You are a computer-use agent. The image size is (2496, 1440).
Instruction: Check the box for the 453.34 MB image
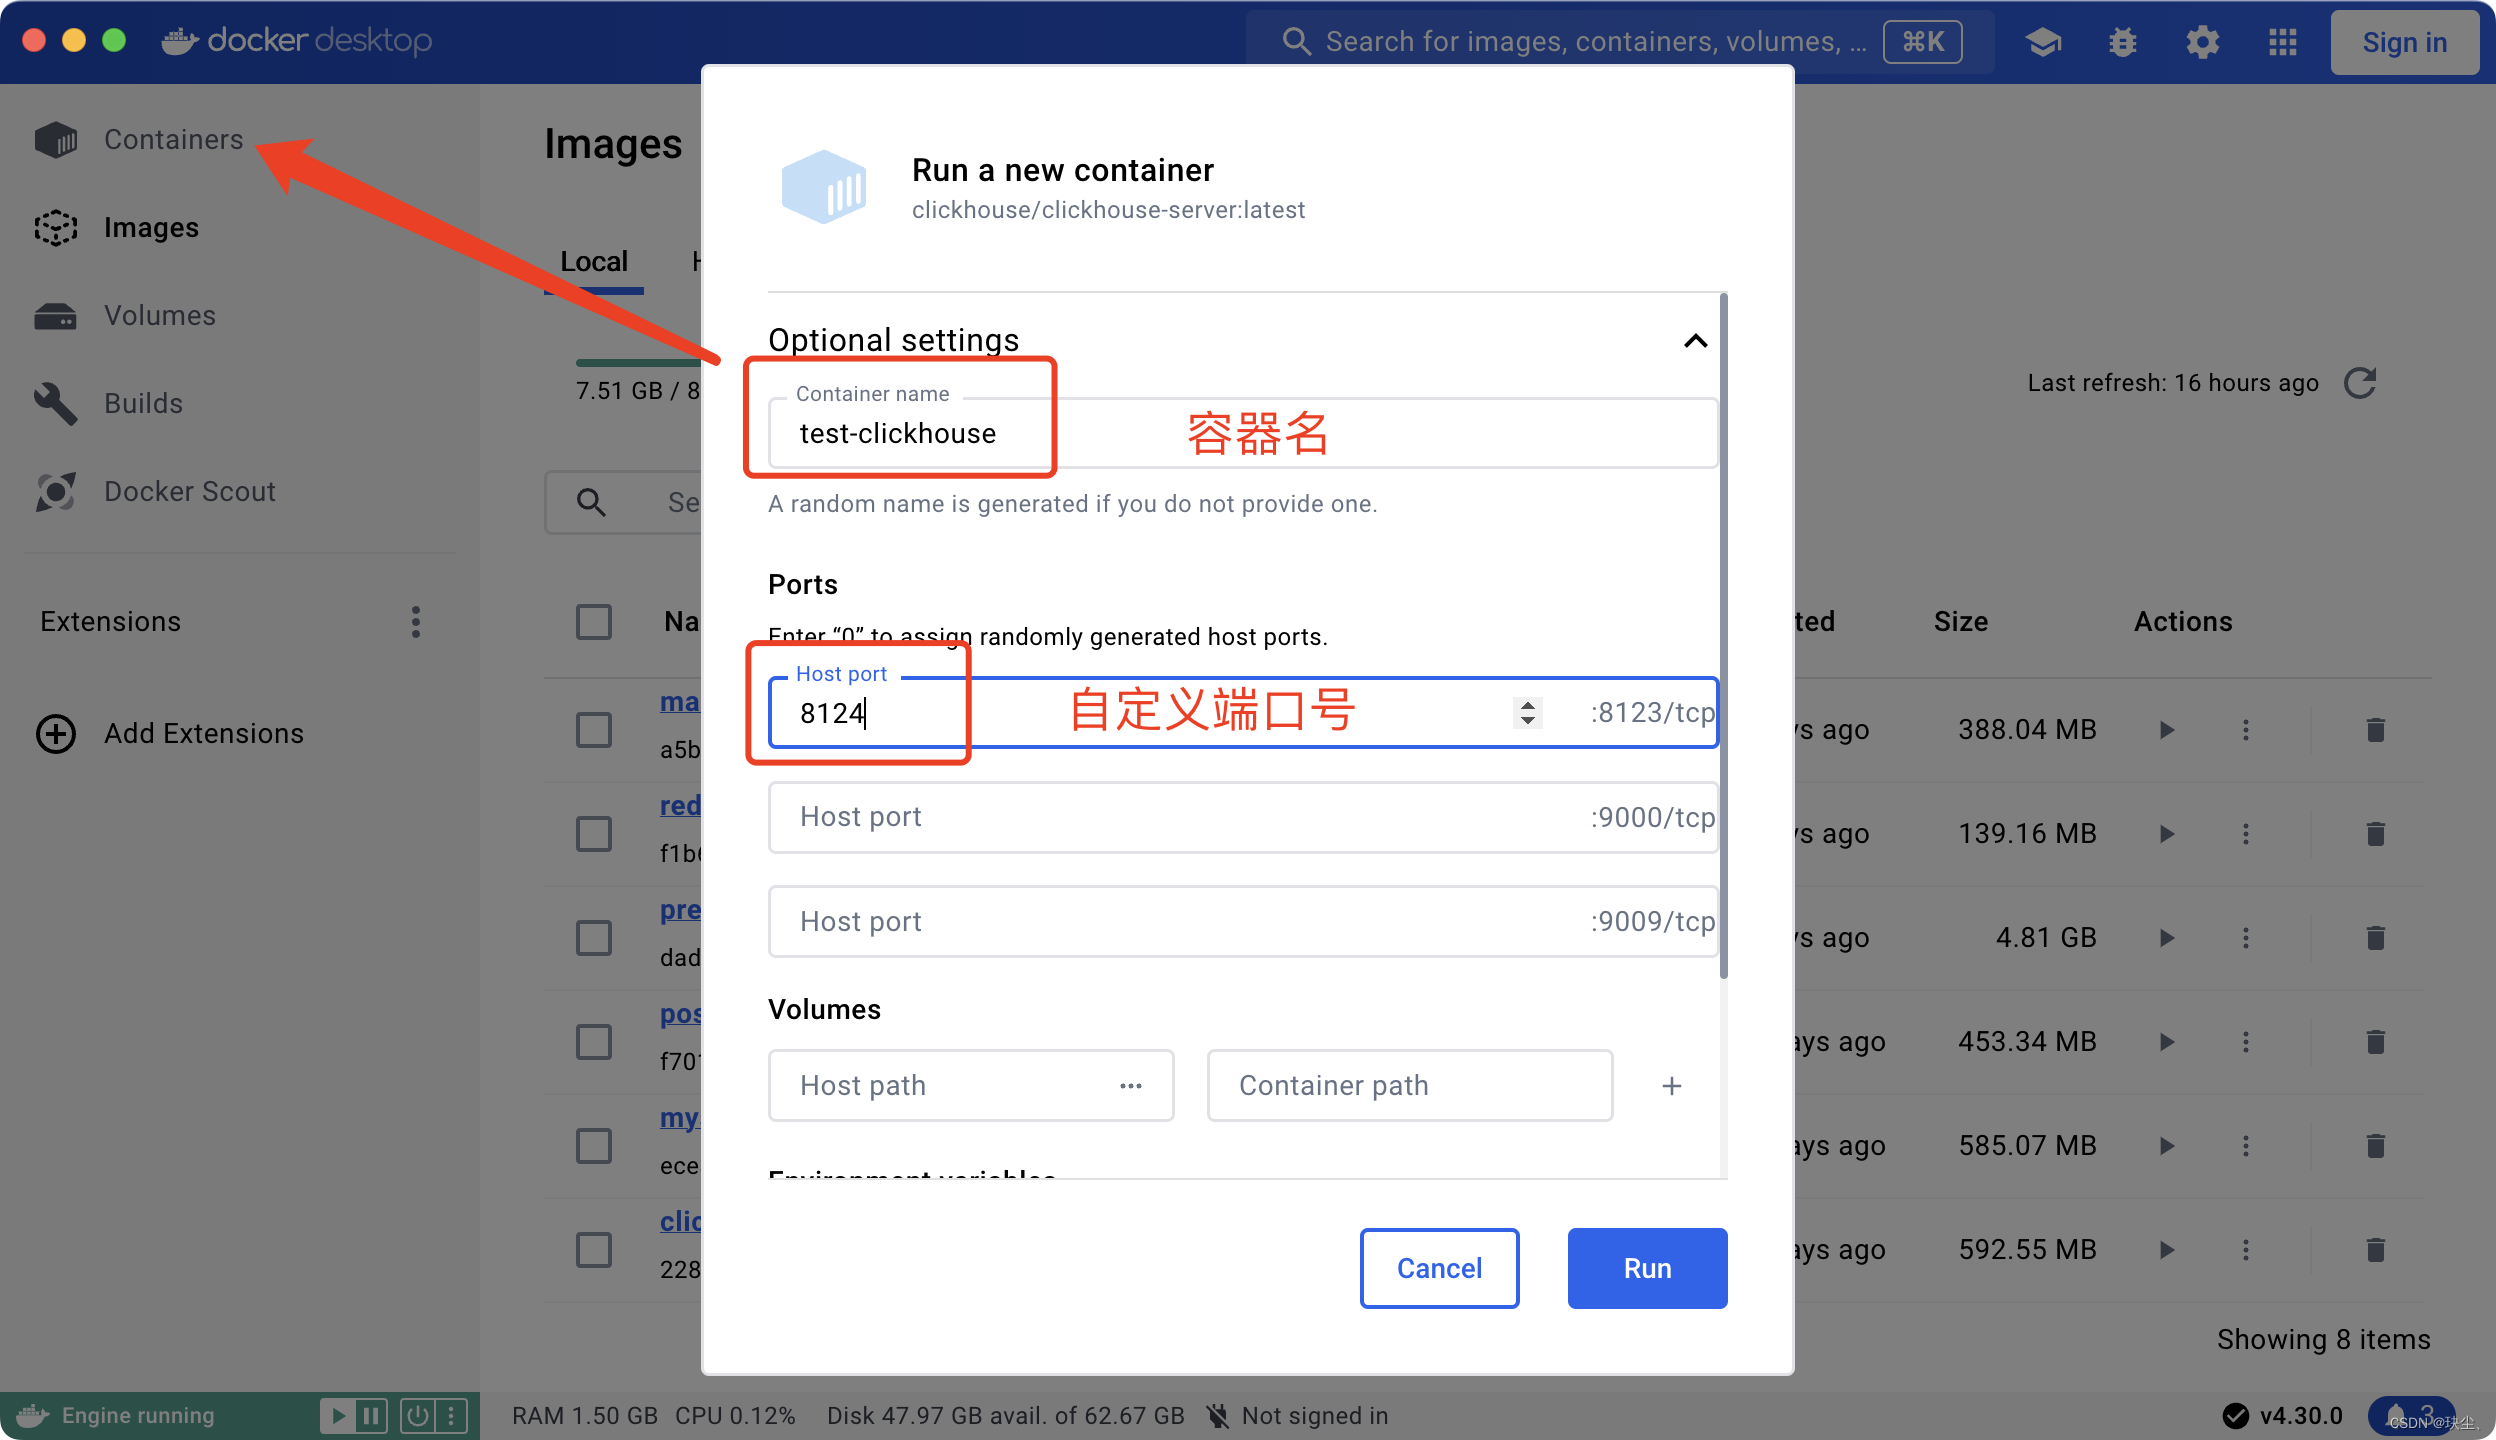tap(594, 1042)
